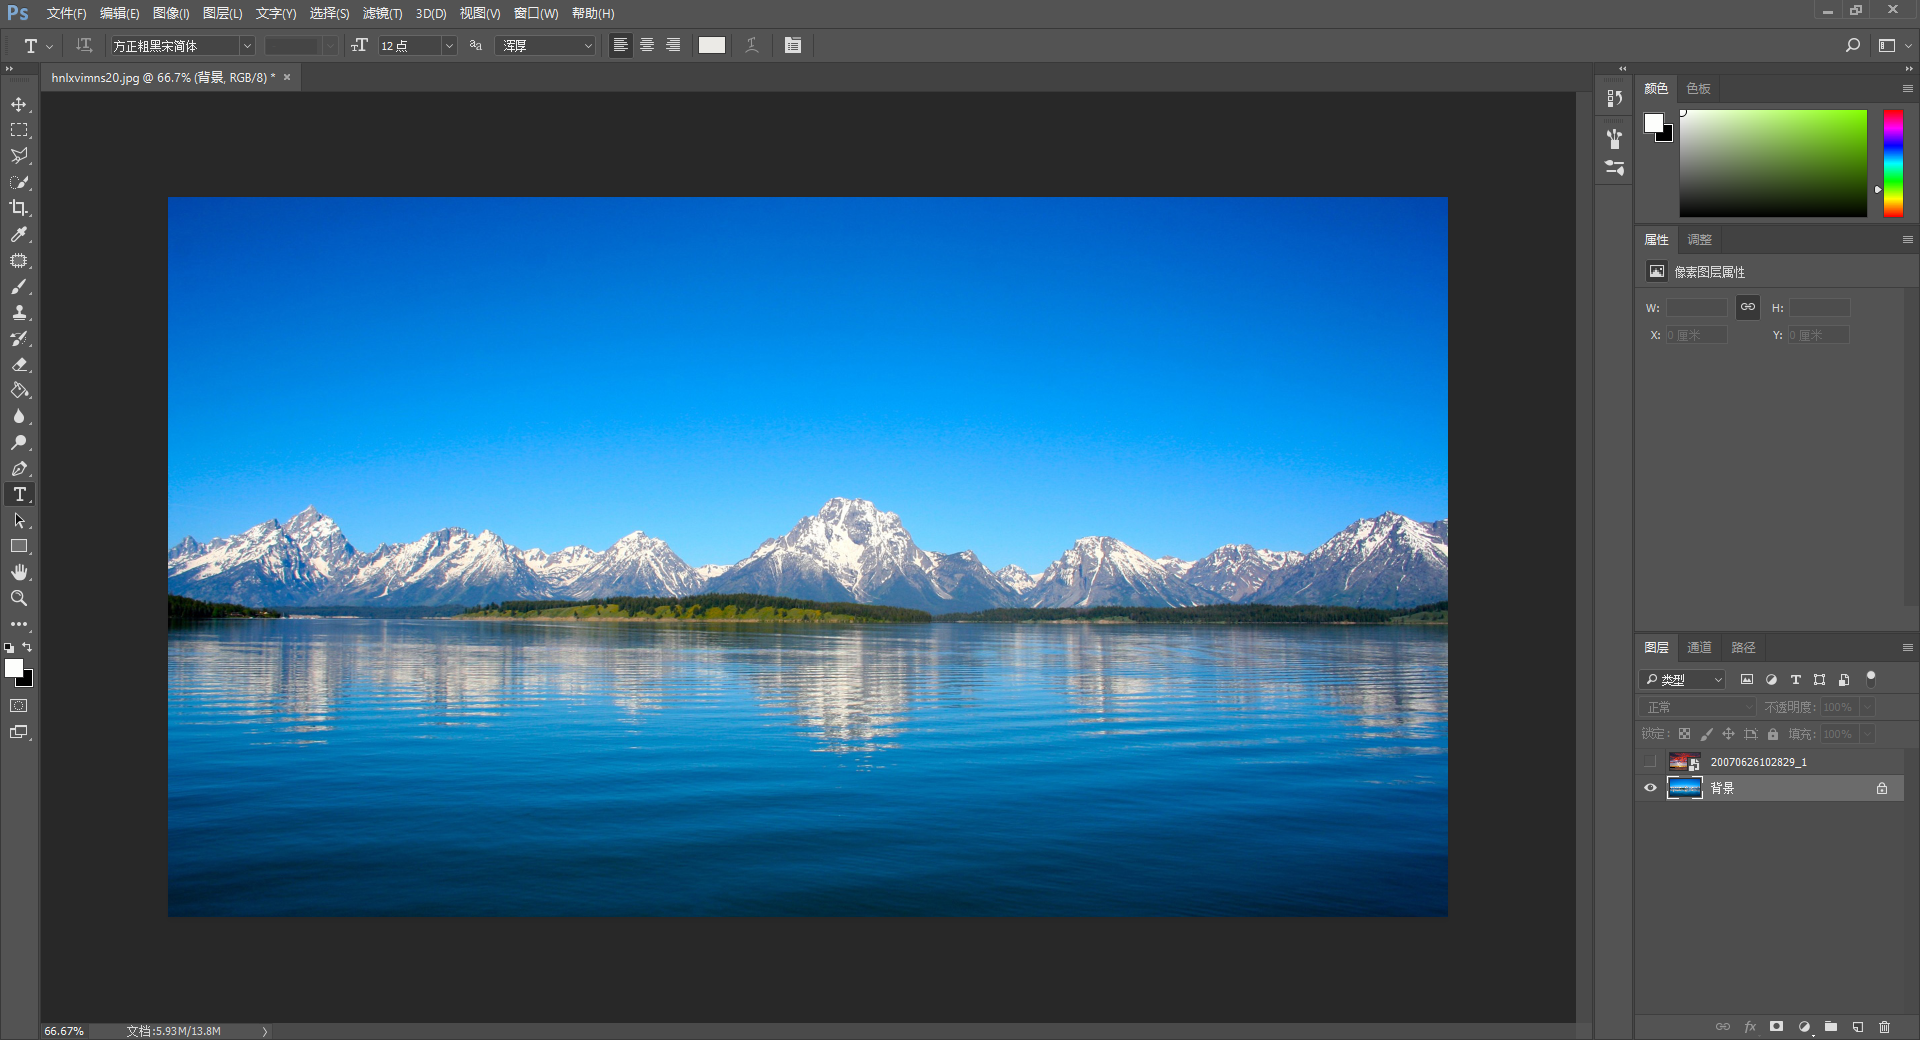Image resolution: width=1920 pixels, height=1040 pixels.
Task: Expand the font size dropdown 12点
Action: pyautogui.click(x=449, y=46)
